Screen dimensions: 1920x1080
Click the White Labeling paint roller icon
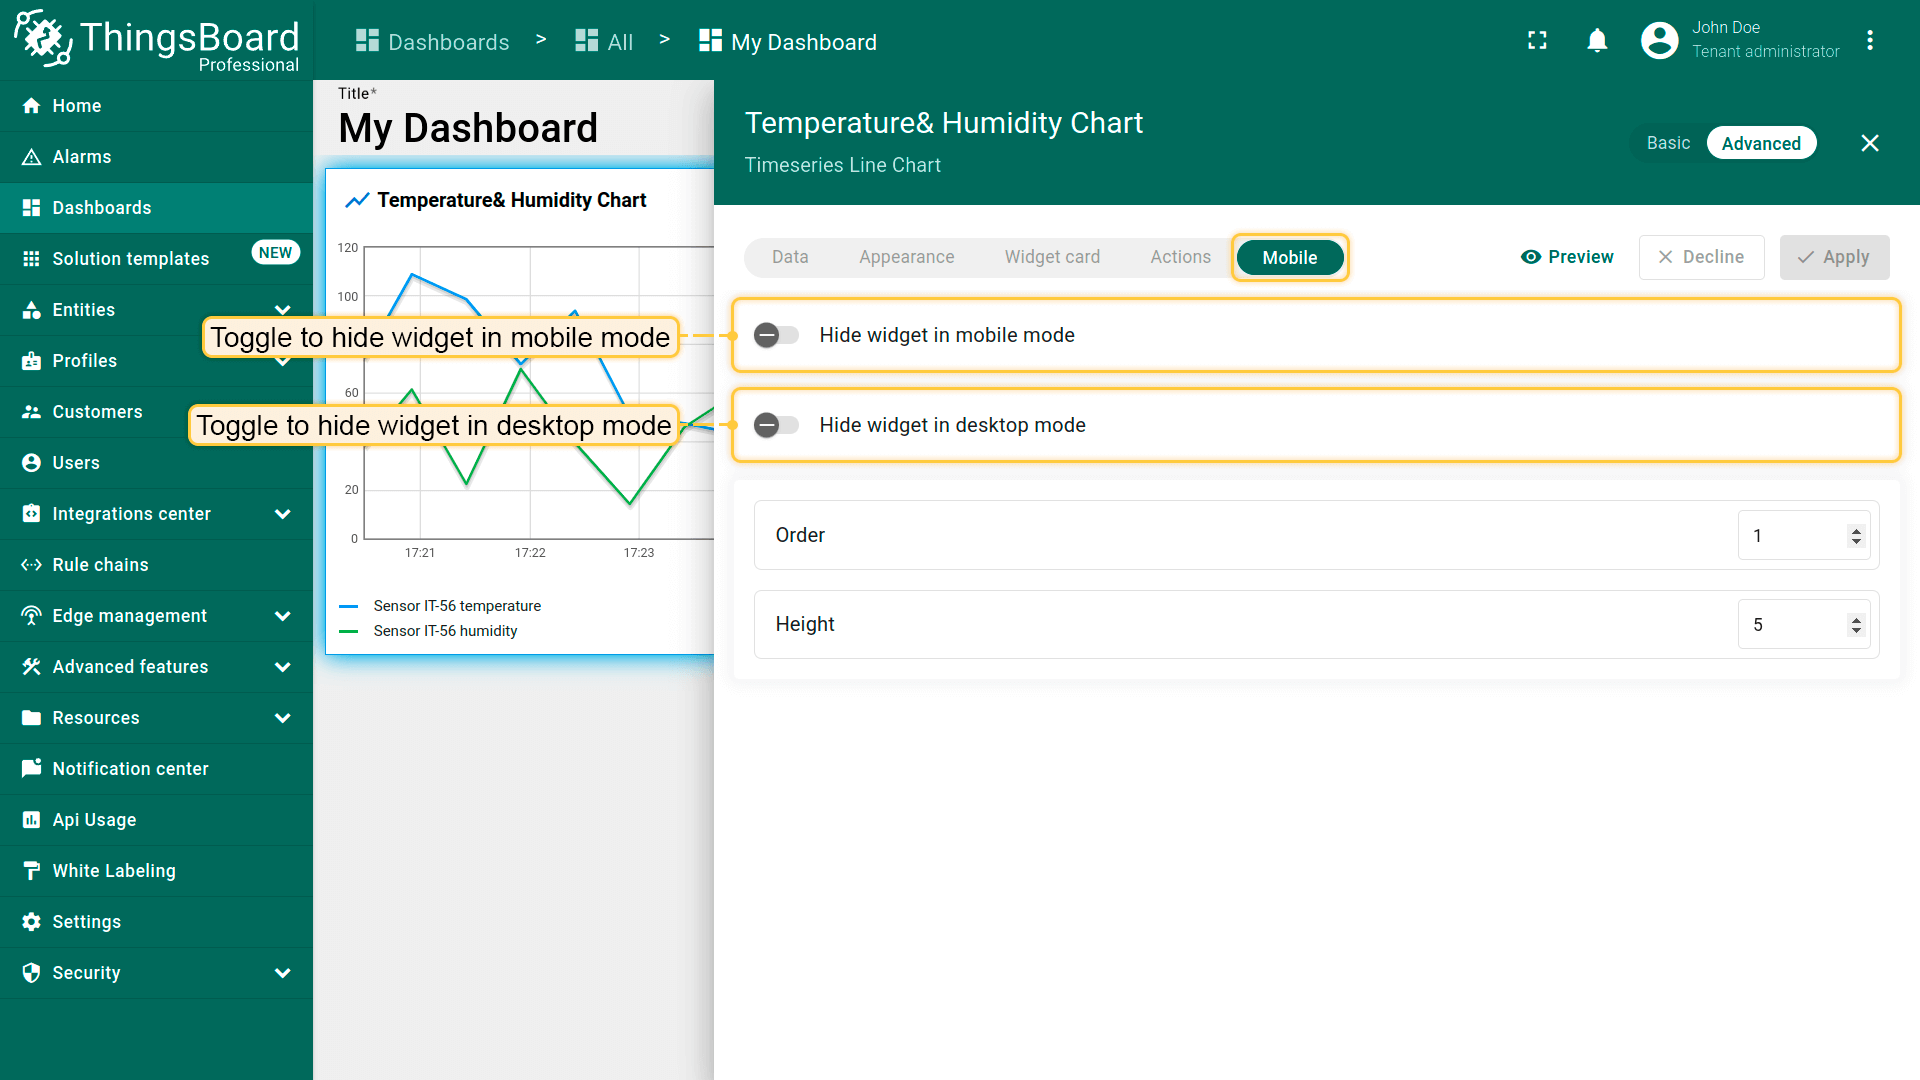pos(31,871)
